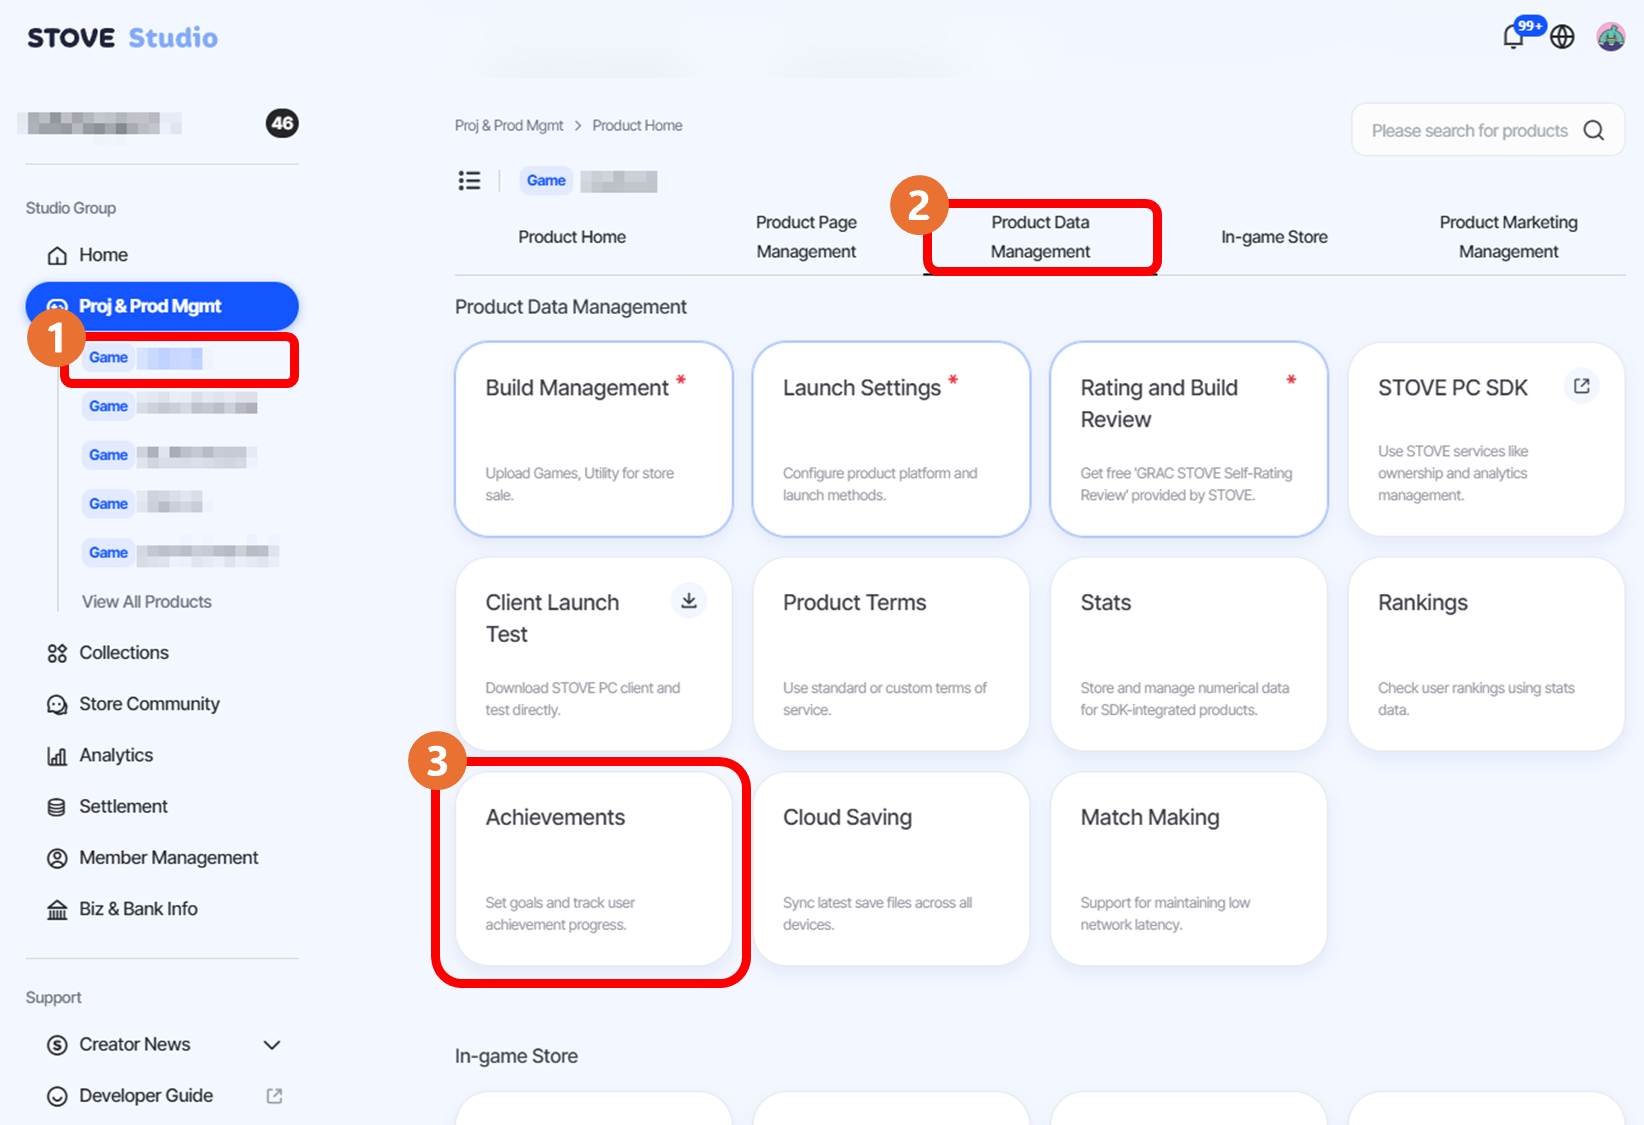The height and width of the screenshot is (1125, 1644).
Task: Click the Analytics chart icon
Action: (x=57, y=755)
